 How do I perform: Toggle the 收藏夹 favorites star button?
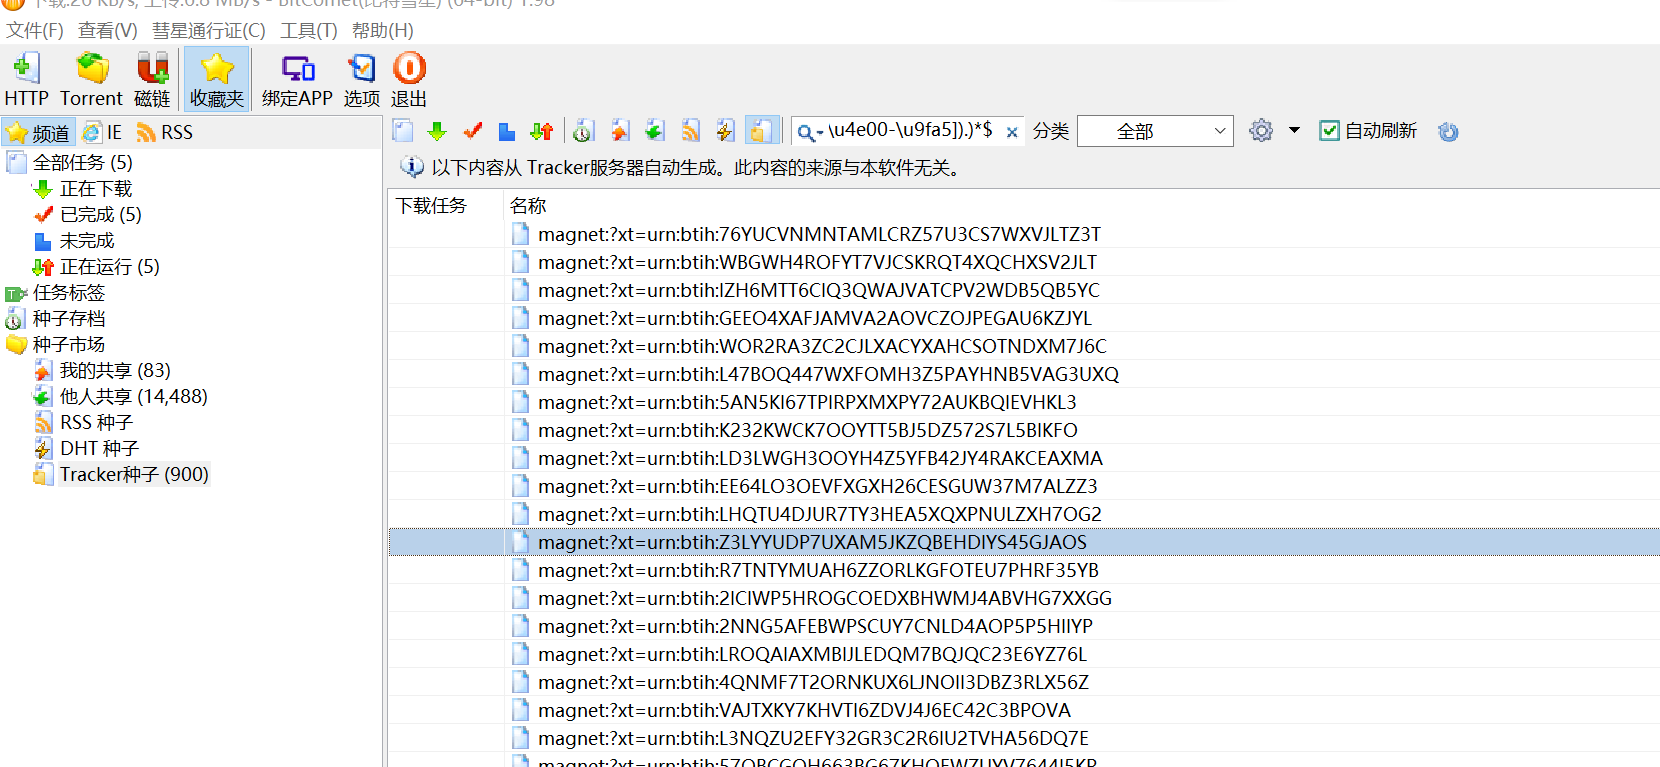217,78
